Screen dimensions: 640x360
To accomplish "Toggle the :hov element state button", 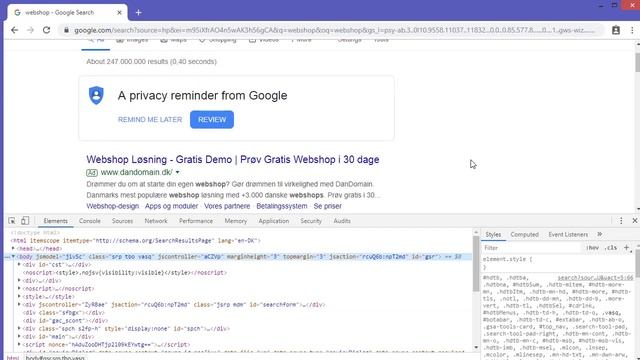I will (x=593, y=248).
